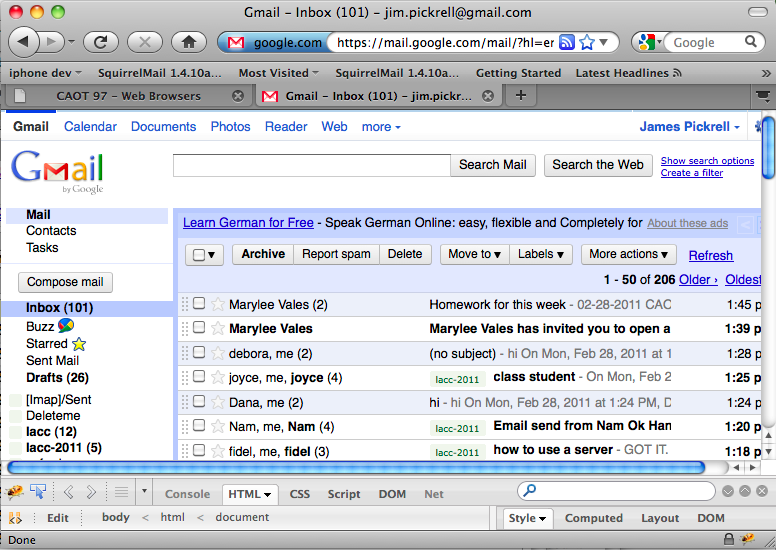Click the Firebug search box

point(616,491)
